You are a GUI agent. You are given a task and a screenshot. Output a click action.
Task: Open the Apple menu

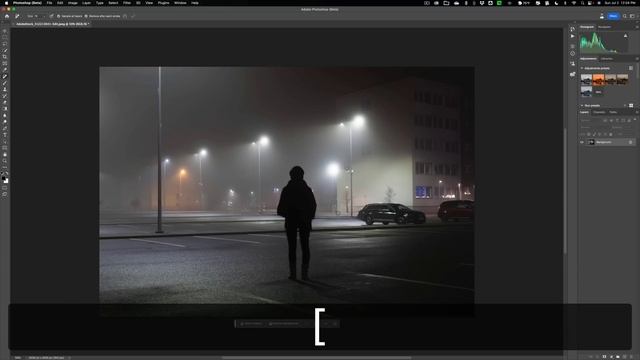(x=6, y=3)
